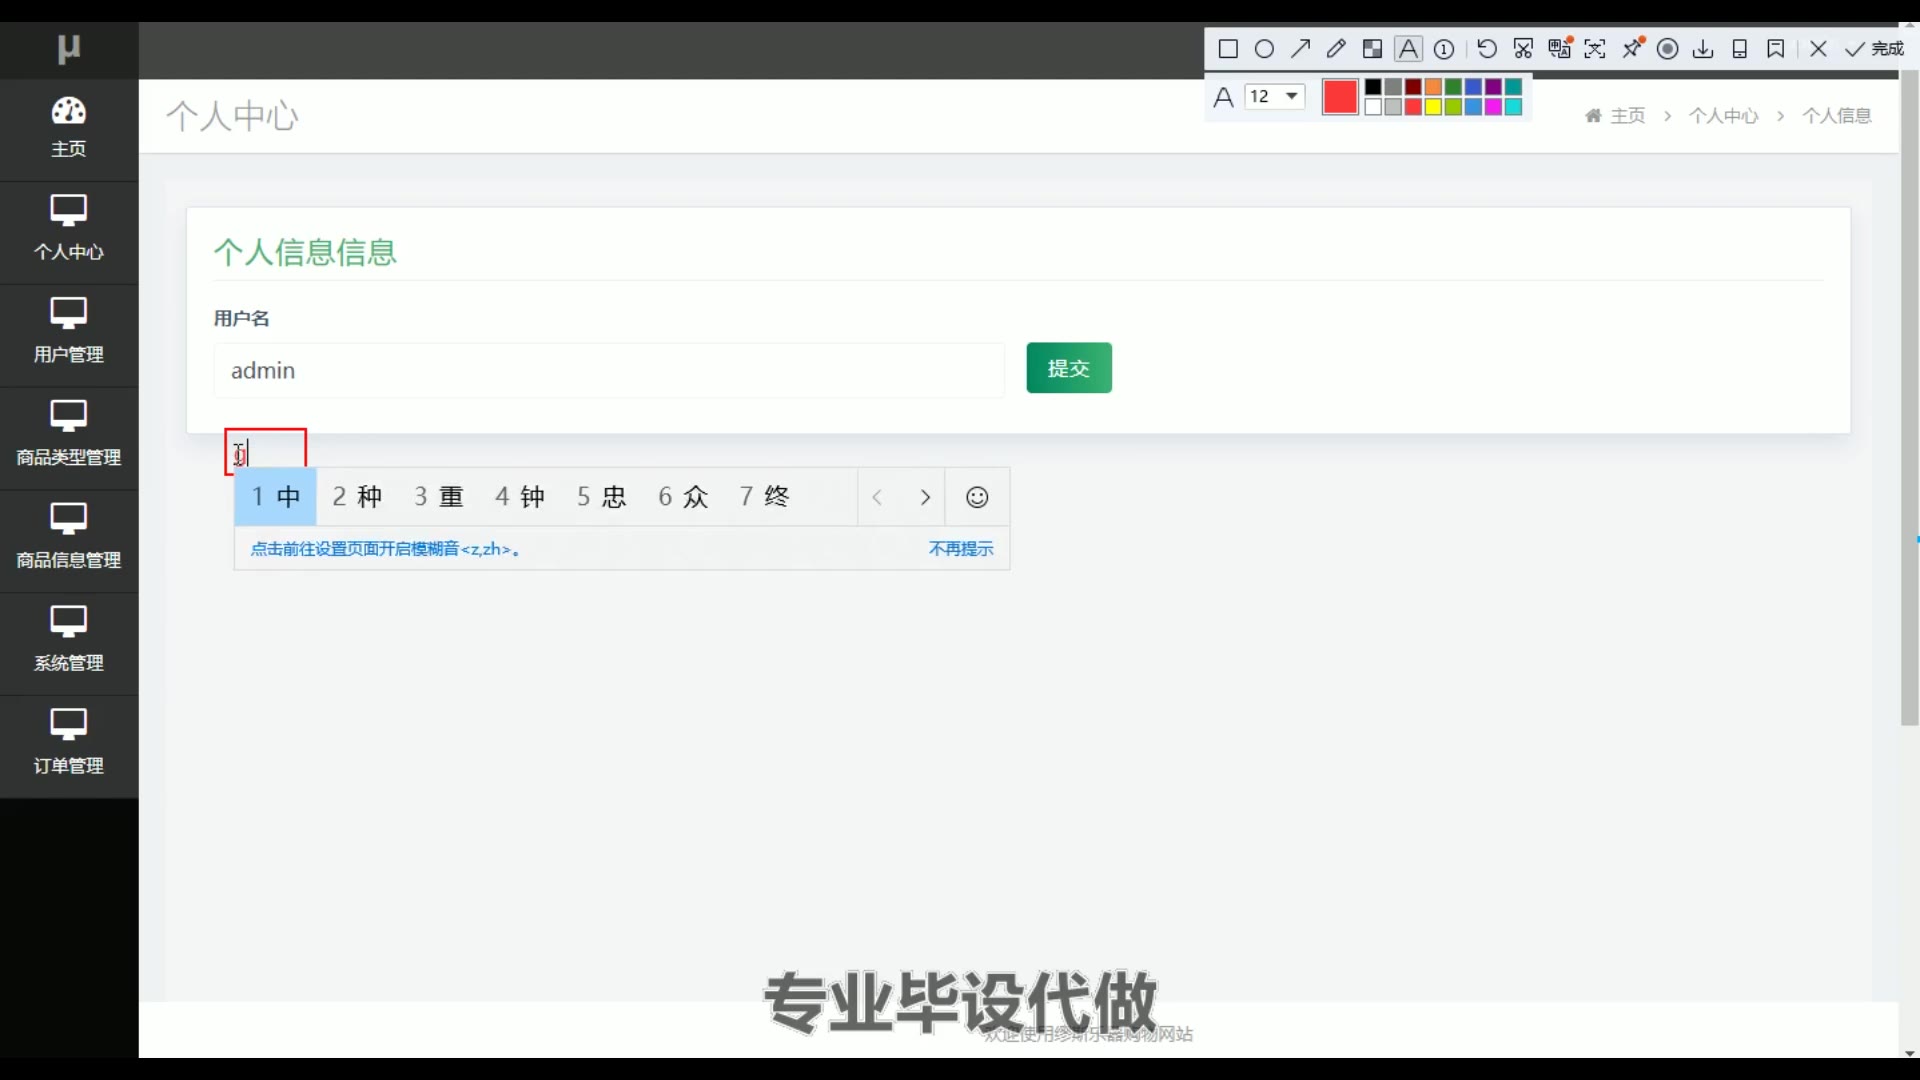Select the mosaic blur tool
Image resolution: width=1920 pixels, height=1080 pixels.
[1372, 49]
